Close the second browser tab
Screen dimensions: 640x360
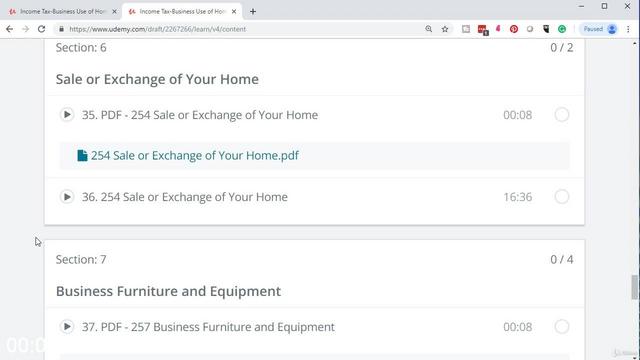coord(234,11)
